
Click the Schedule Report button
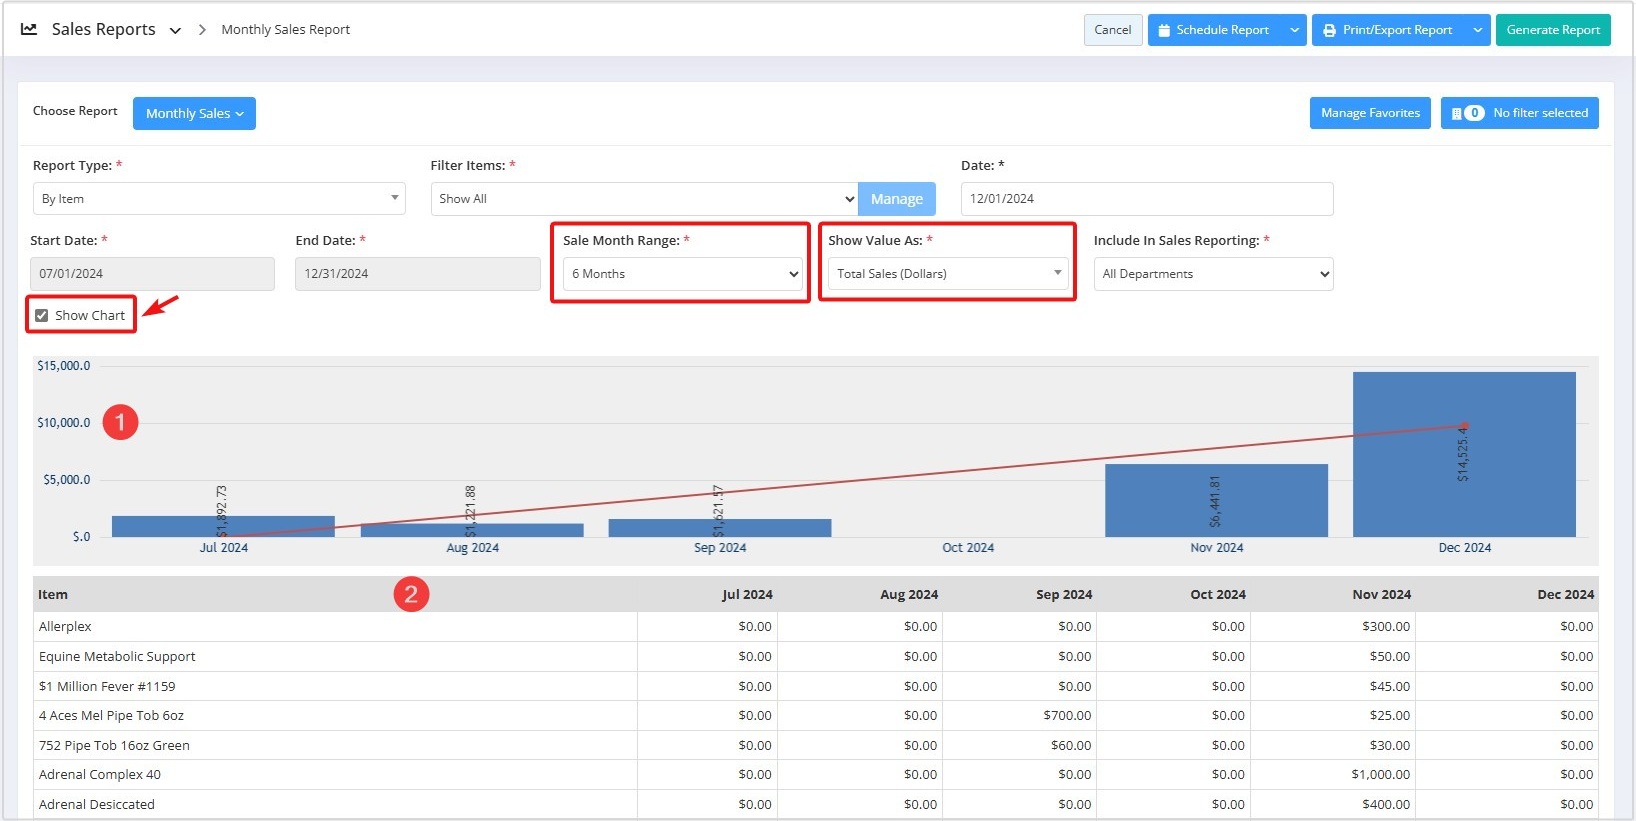pyautogui.click(x=1215, y=30)
